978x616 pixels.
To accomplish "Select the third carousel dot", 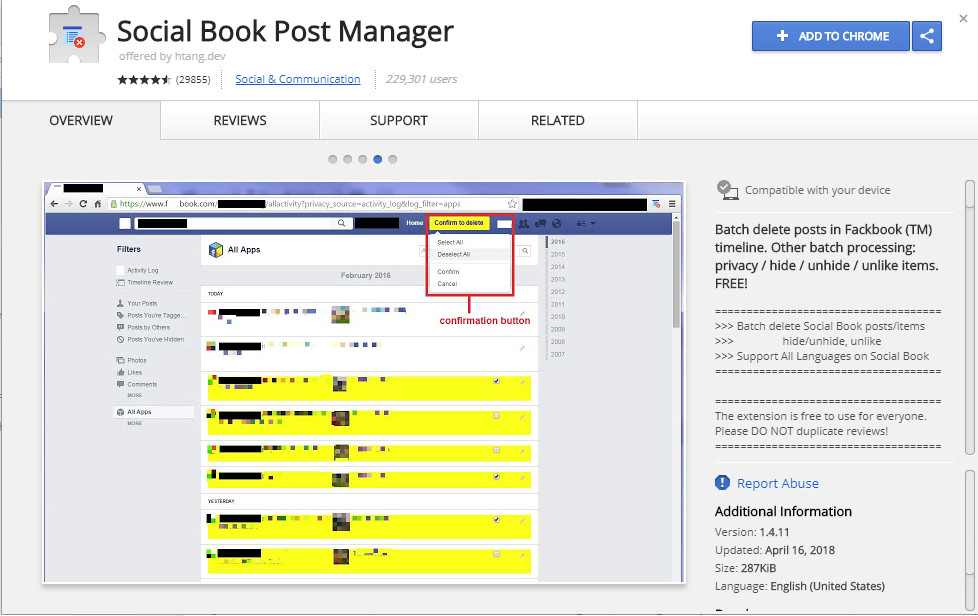I will tap(362, 160).
